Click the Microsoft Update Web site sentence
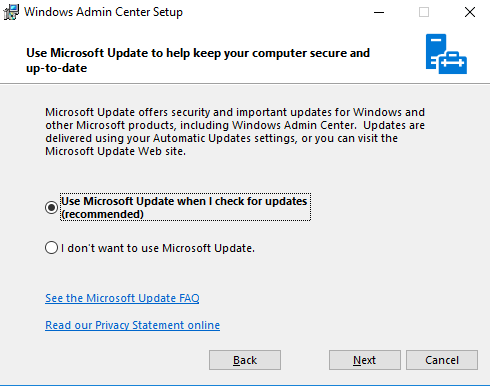Image resolution: width=490 pixels, height=386 pixels. (x=115, y=151)
